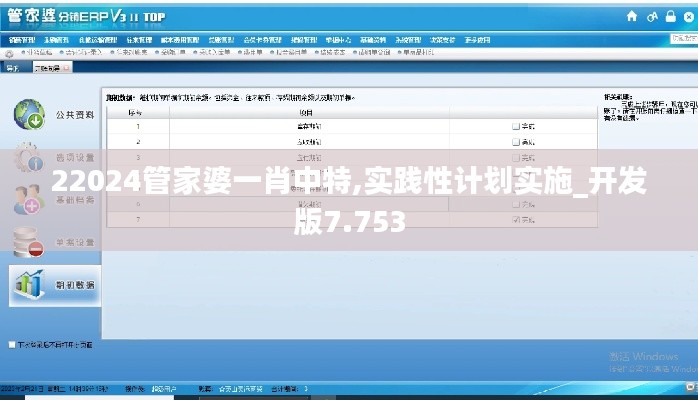Open the 基础资料 menu
Image resolution: width=698 pixels, height=400 pixels.
(373, 40)
